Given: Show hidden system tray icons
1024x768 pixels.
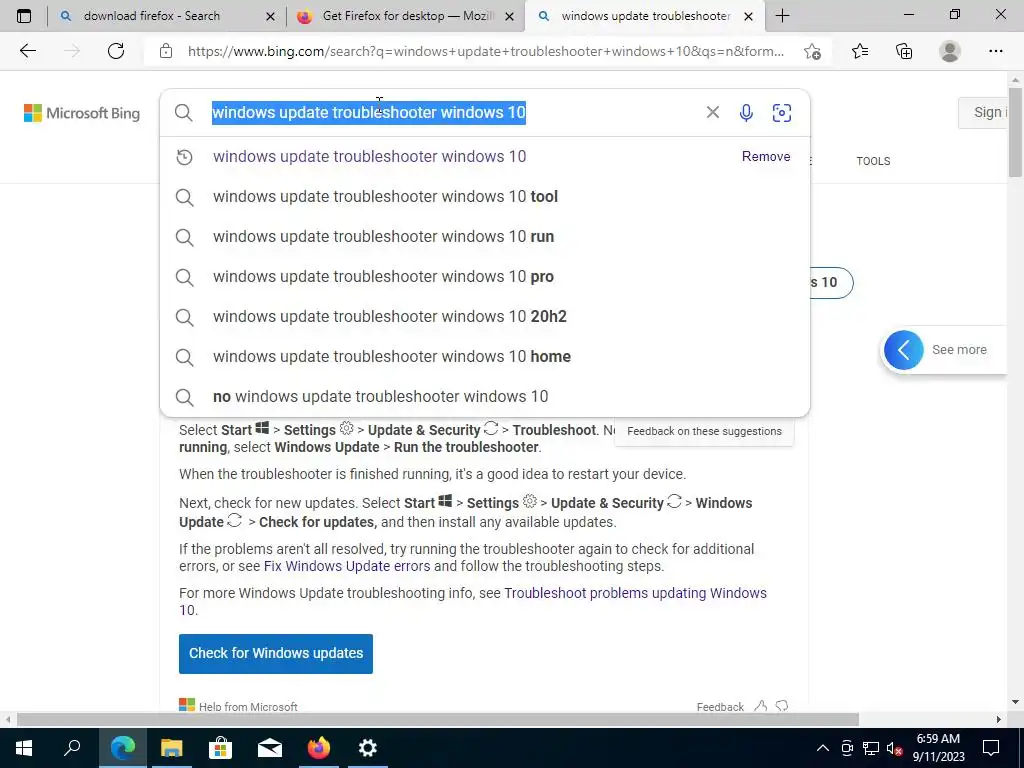Looking at the screenshot, I should pos(823,748).
